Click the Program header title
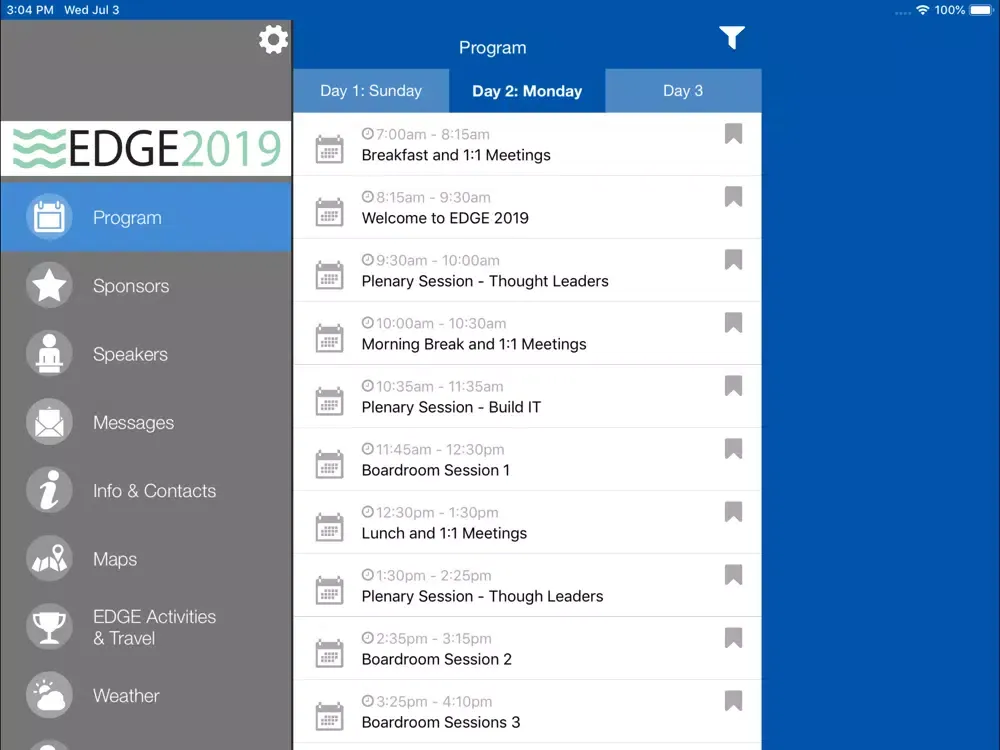The image size is (1000, 750). [x=492, y=47]
